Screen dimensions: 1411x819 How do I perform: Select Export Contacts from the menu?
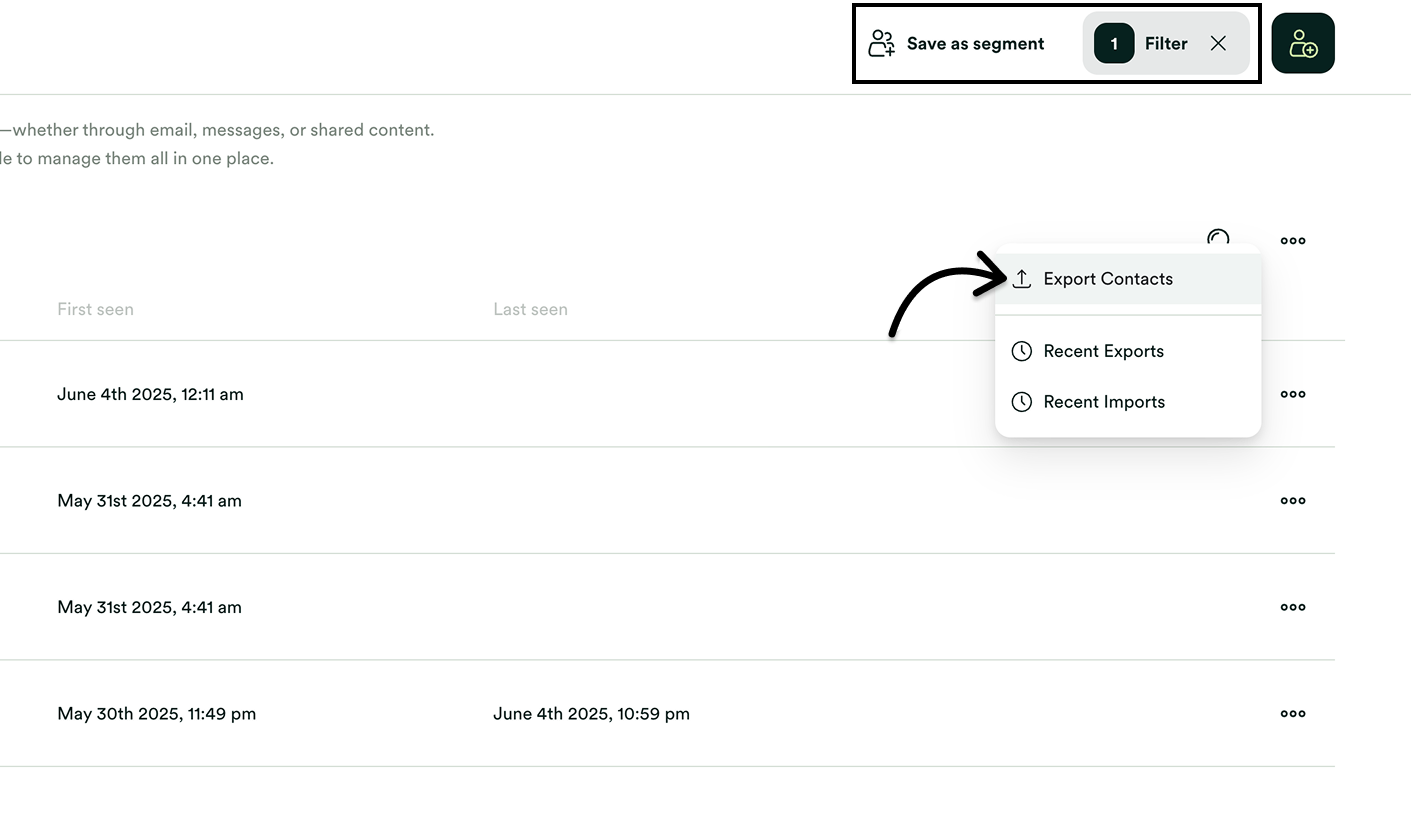[1108, 279]
